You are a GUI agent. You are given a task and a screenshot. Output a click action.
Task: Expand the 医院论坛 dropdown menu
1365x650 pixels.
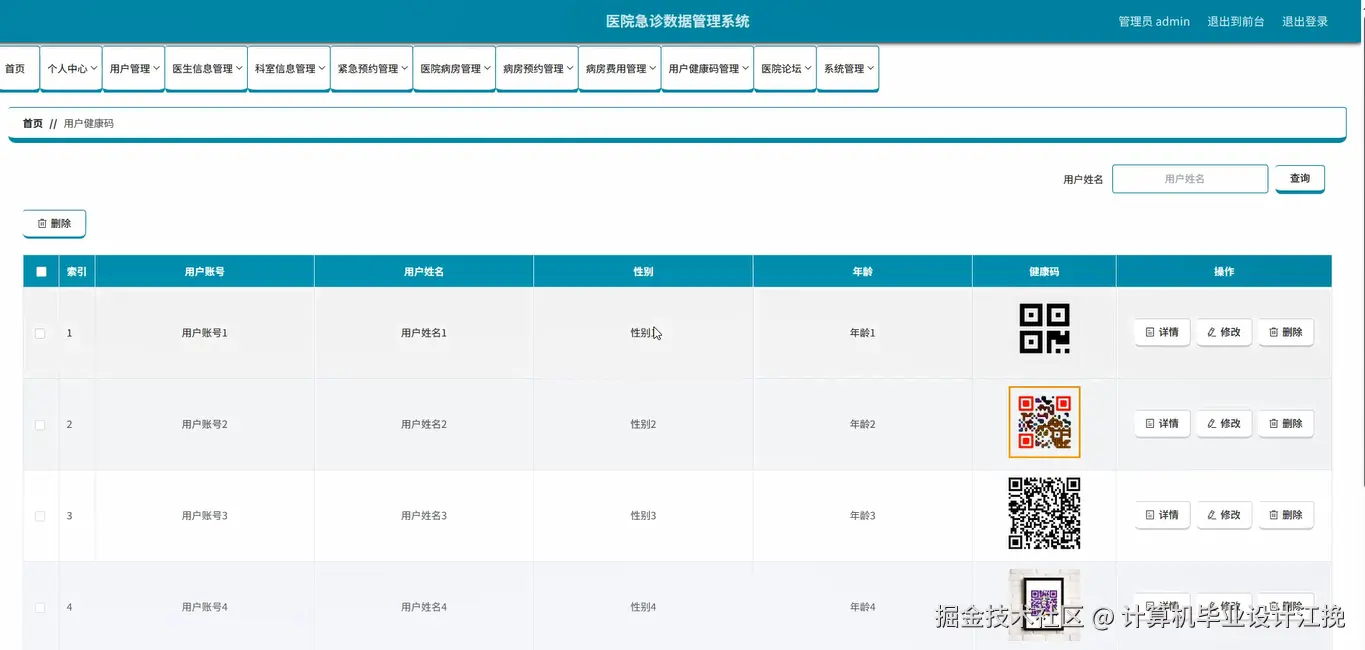785,69
